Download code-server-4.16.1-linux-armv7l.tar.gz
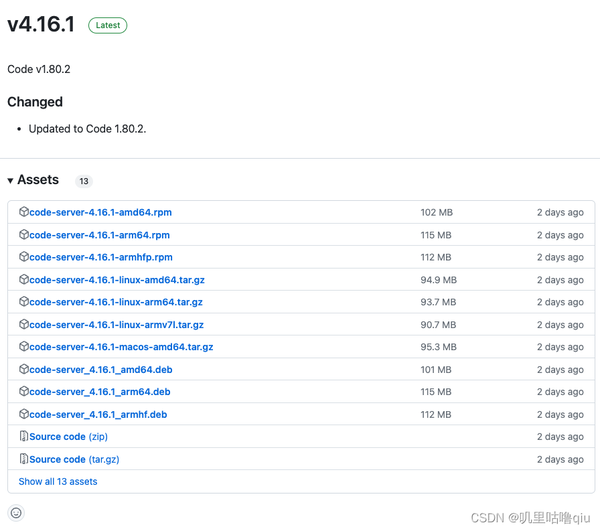This screenshot has height=531, width=600. pos(117,325)
